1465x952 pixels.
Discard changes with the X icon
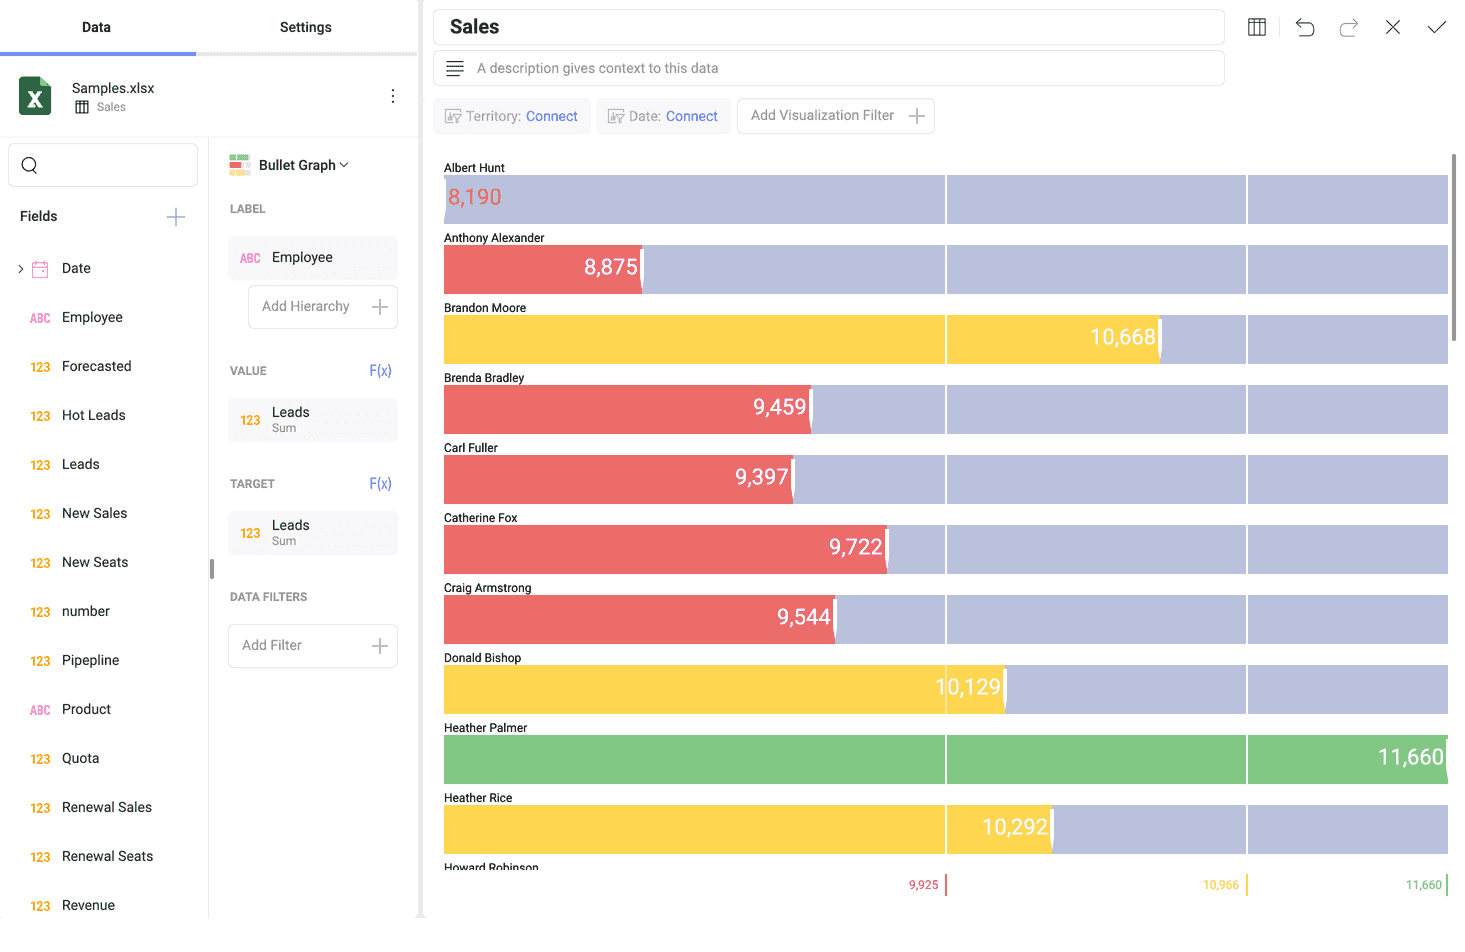pyautogui.click(x=1393, y=27)
